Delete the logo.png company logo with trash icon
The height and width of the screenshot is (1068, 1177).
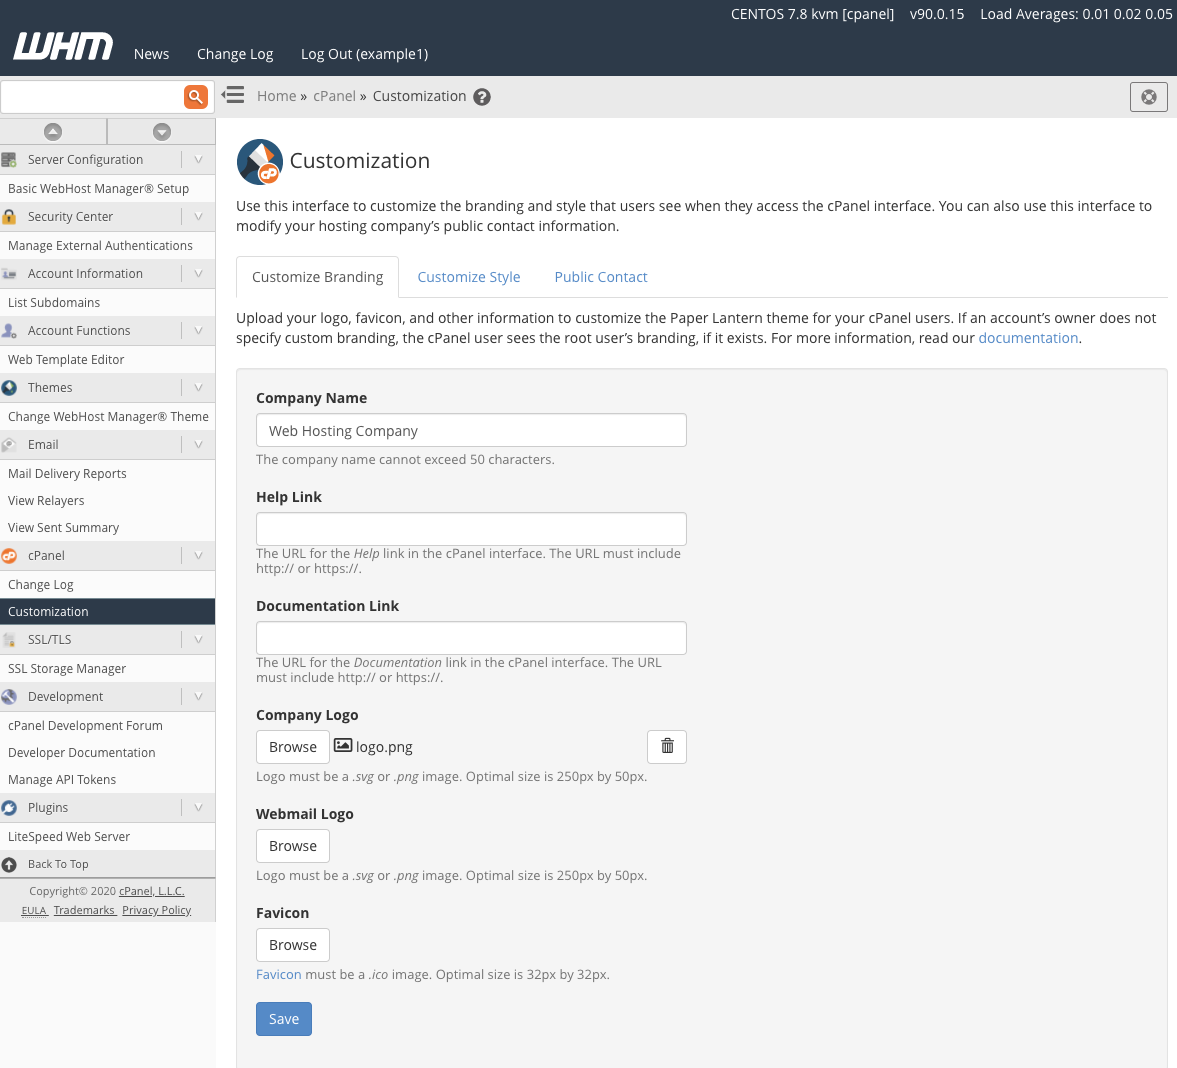point(667,747)
